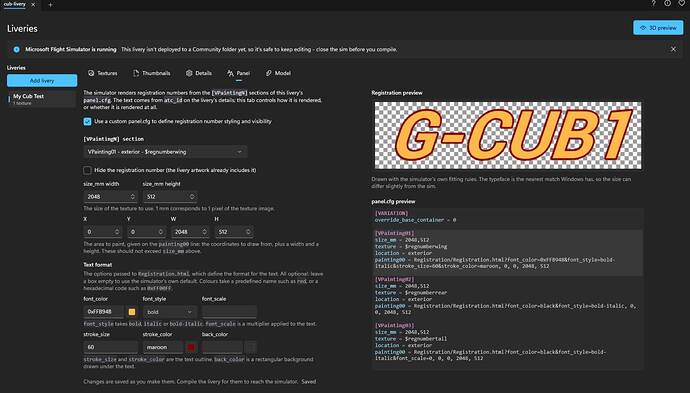This screenshot has width=690, height=393.
Task: Switch to the Textures tab
Action: (x=103, y=73)
